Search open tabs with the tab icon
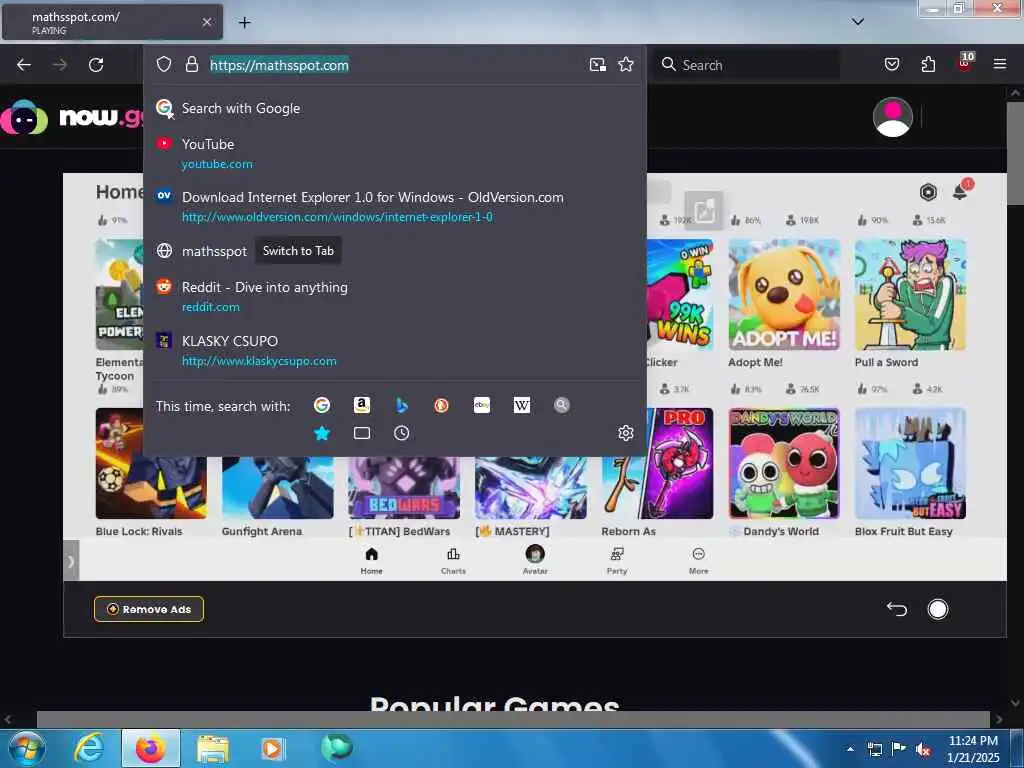 coord(362,433)
